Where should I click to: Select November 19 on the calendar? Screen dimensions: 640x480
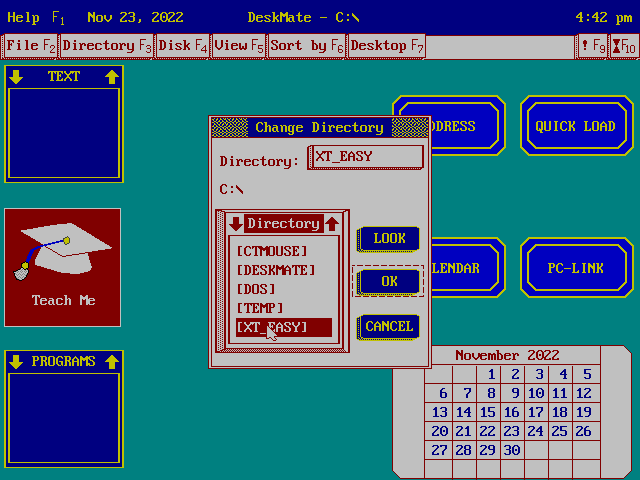(584, 412)
